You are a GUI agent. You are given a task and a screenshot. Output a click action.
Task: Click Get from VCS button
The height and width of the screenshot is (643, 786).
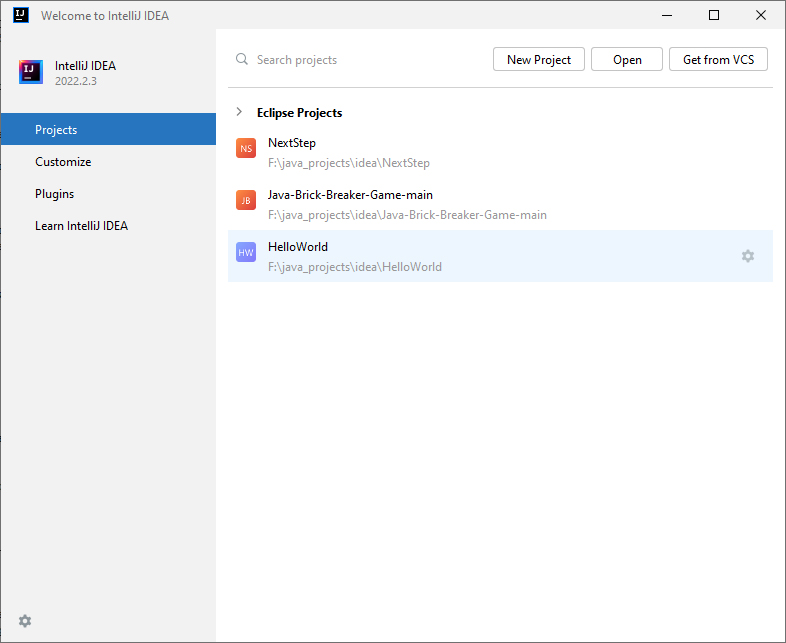click(x=718, y=59)
